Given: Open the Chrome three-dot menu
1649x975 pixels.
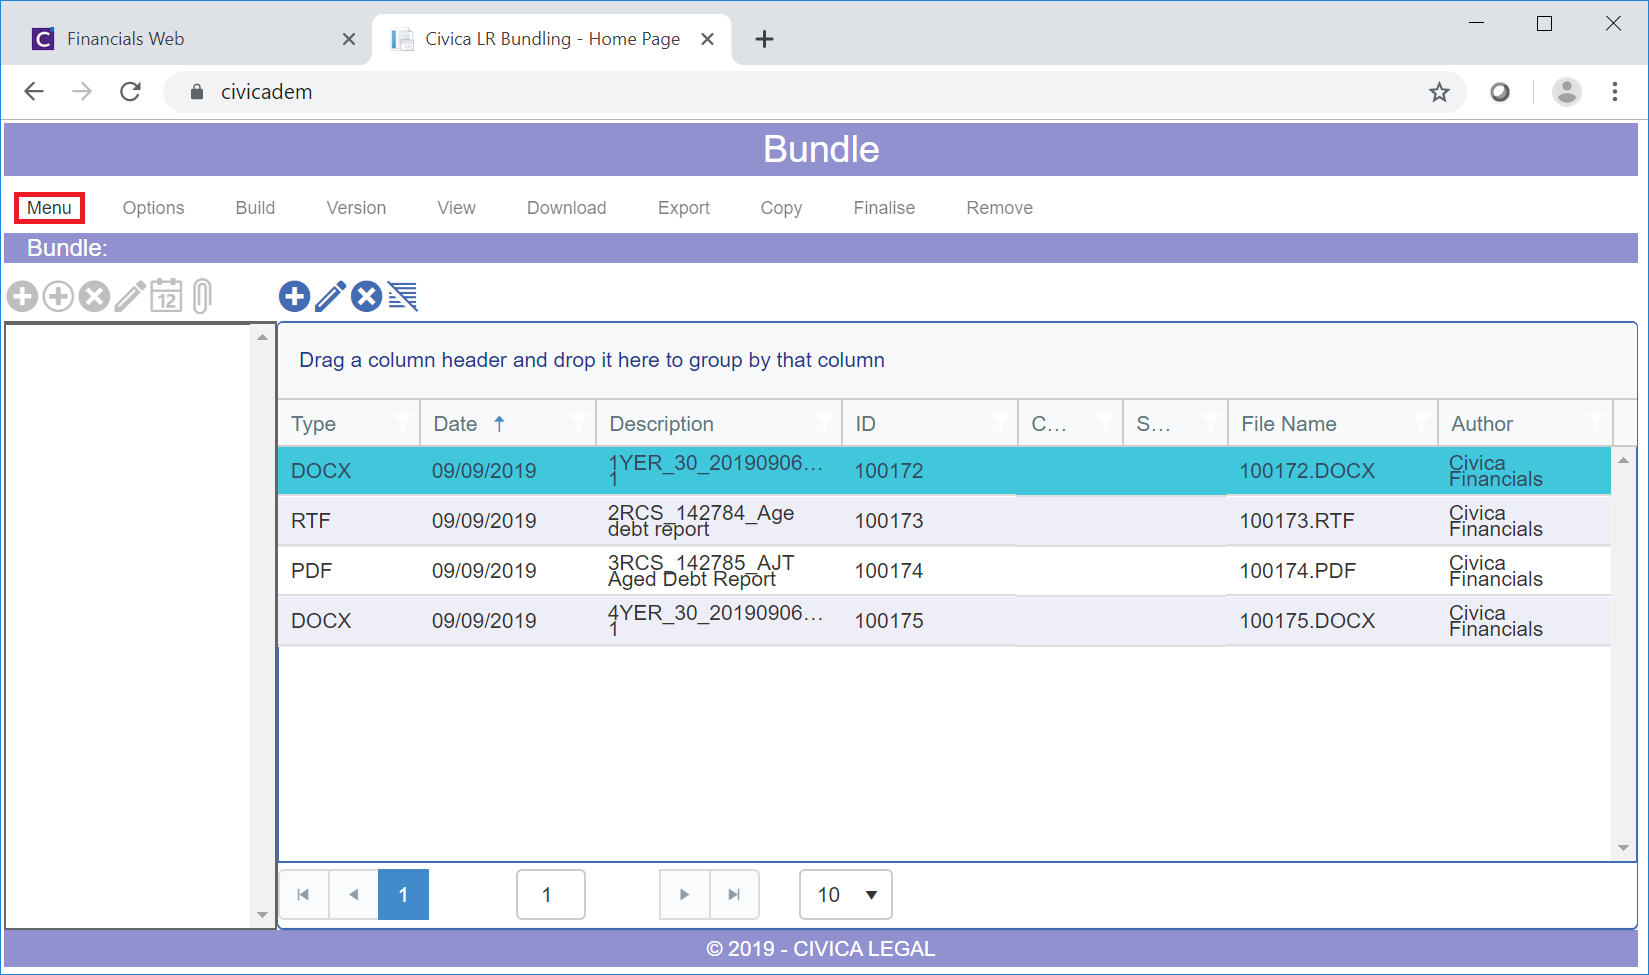Looking at the screenshot, I should click(1615, 92).
